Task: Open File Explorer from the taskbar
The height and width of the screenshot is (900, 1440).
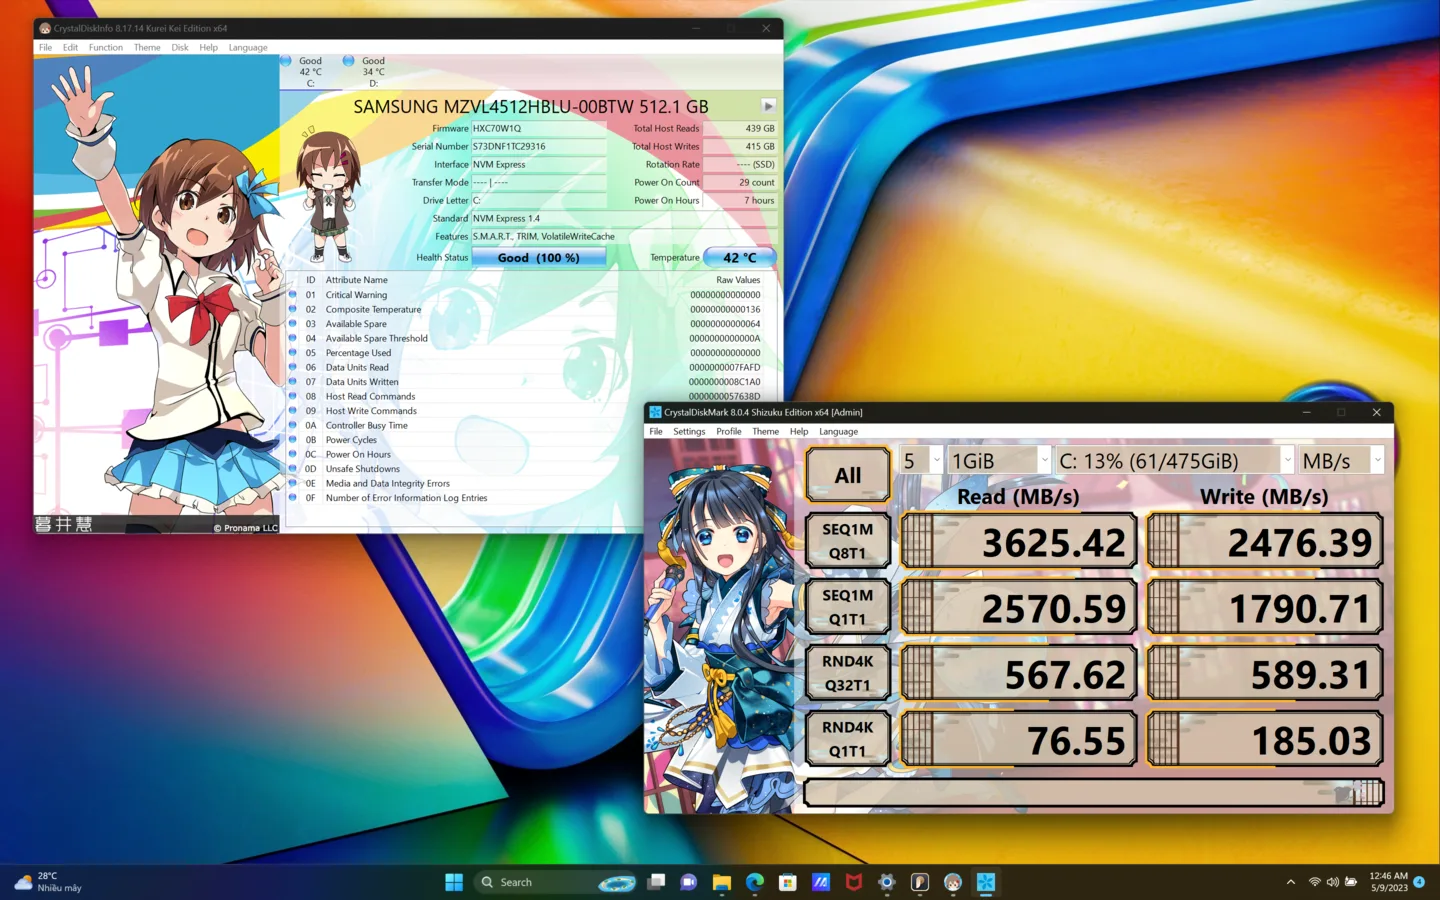Action: point(721,882)
